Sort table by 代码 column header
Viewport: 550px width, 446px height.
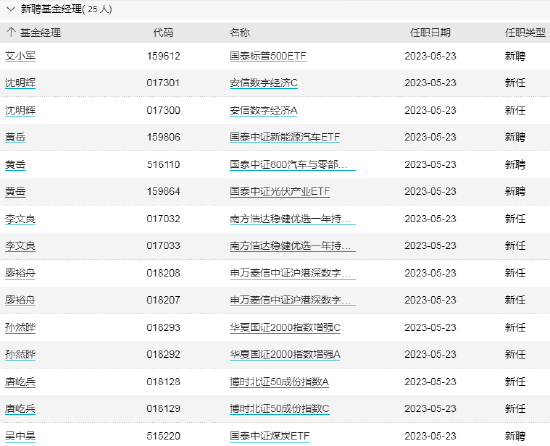163,33
